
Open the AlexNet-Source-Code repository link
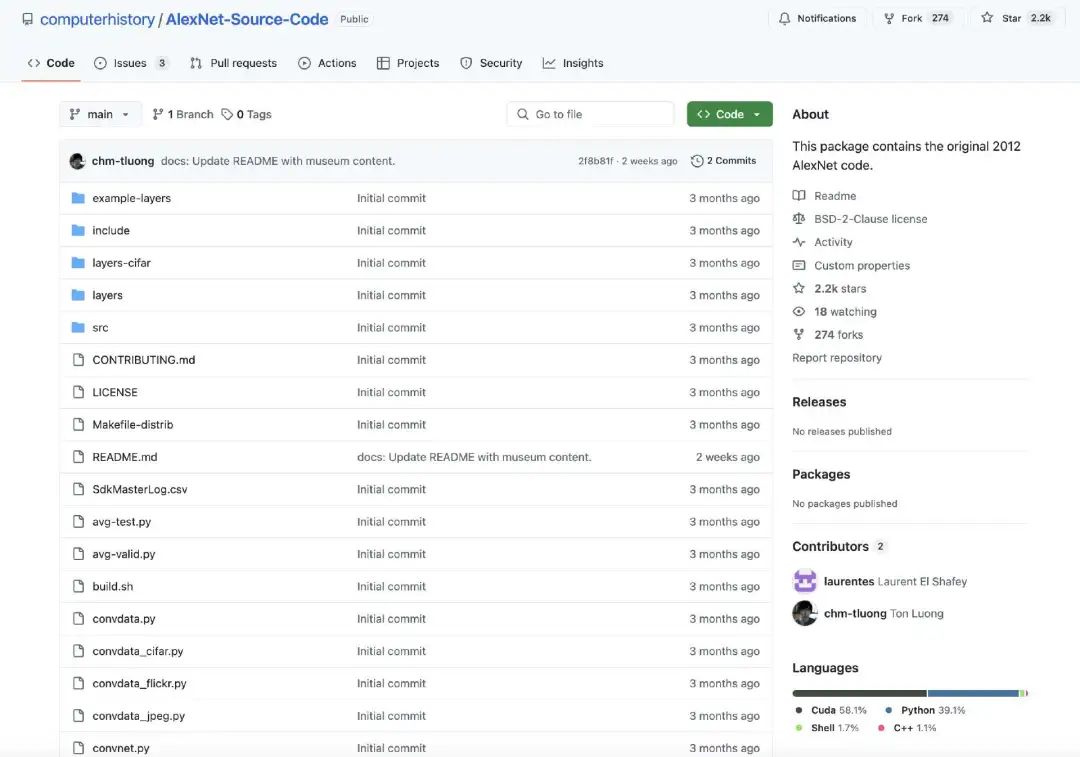pos(247,19)
